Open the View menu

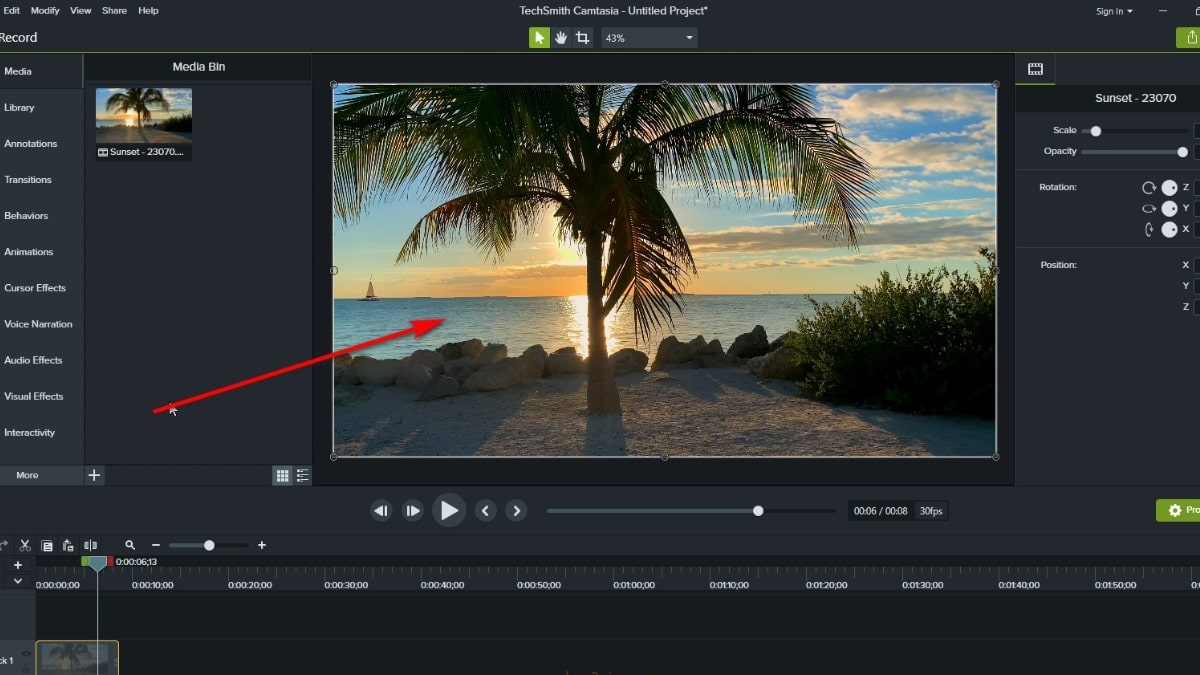pos(81,11)
